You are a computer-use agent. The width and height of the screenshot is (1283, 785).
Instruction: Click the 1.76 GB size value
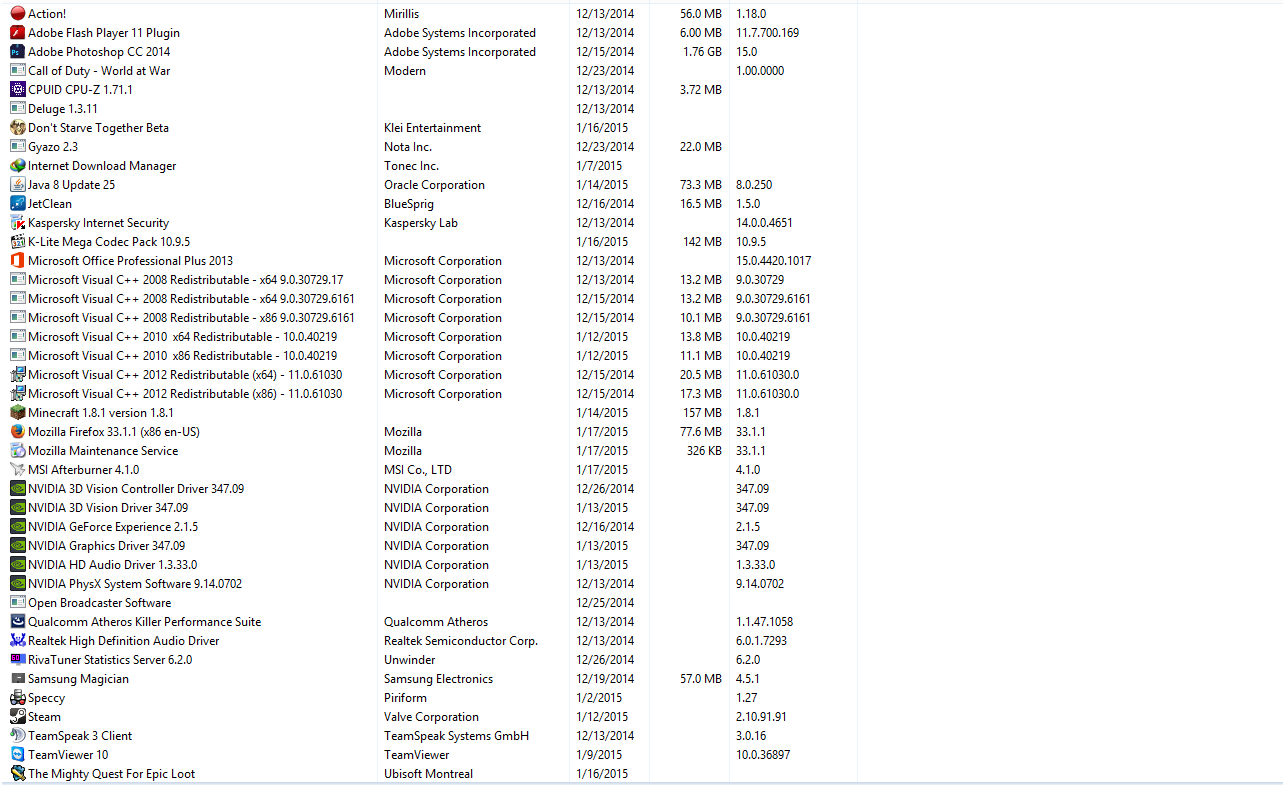(x=702, y=52)
